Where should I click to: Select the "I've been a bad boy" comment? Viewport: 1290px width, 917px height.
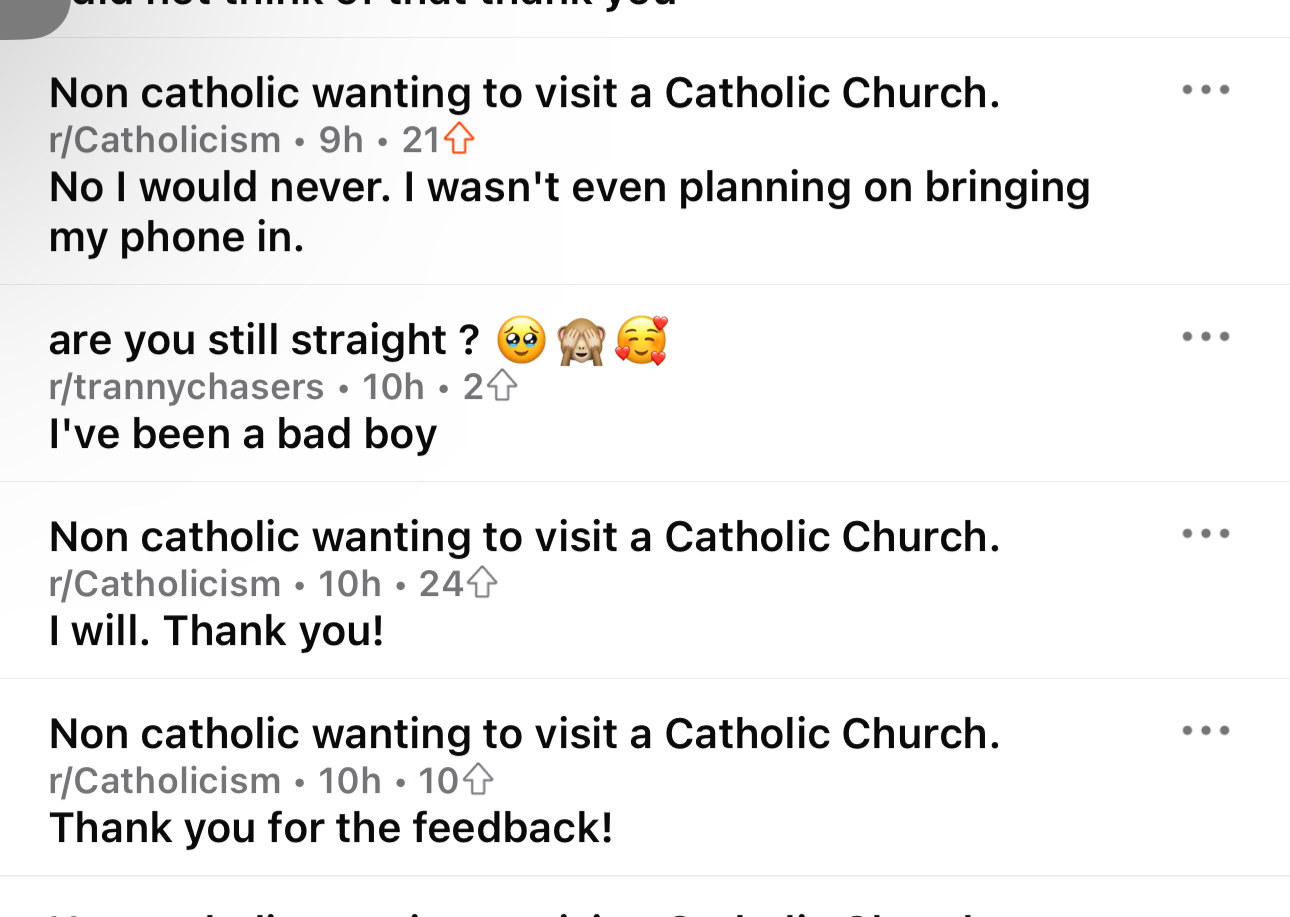click(x=243, y=434)
